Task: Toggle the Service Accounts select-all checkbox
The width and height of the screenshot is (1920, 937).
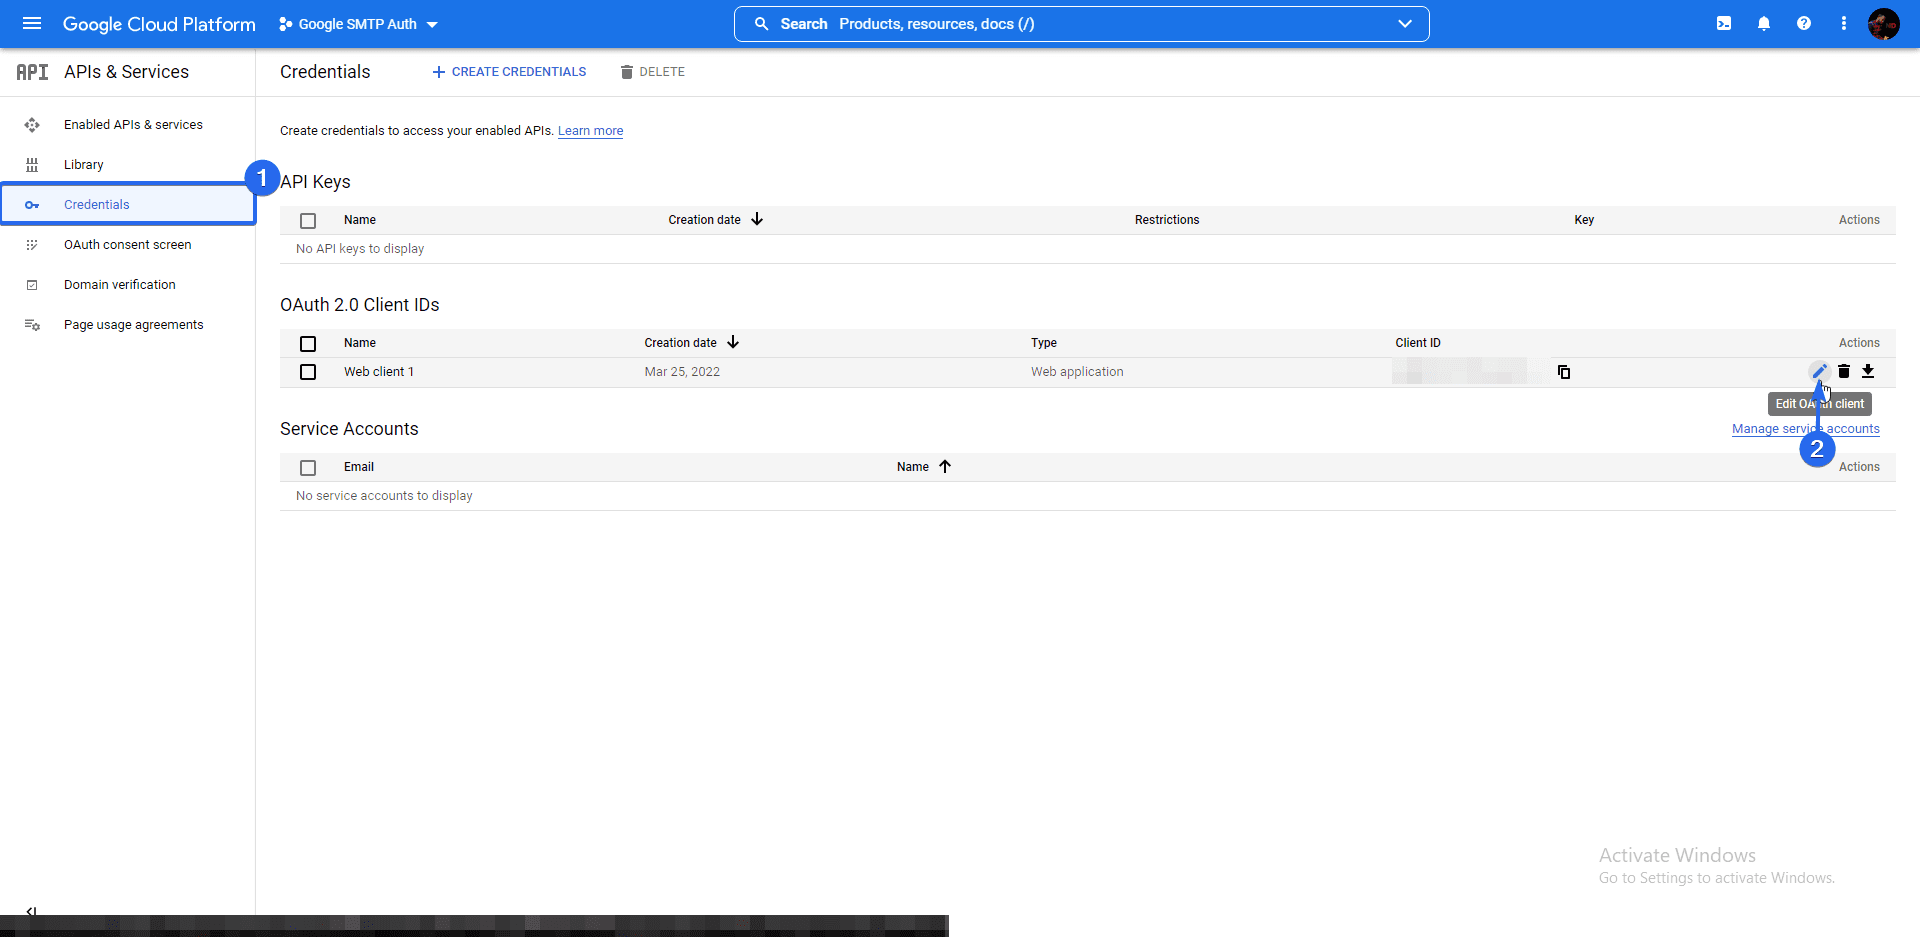Action: (x=308, y=468)
